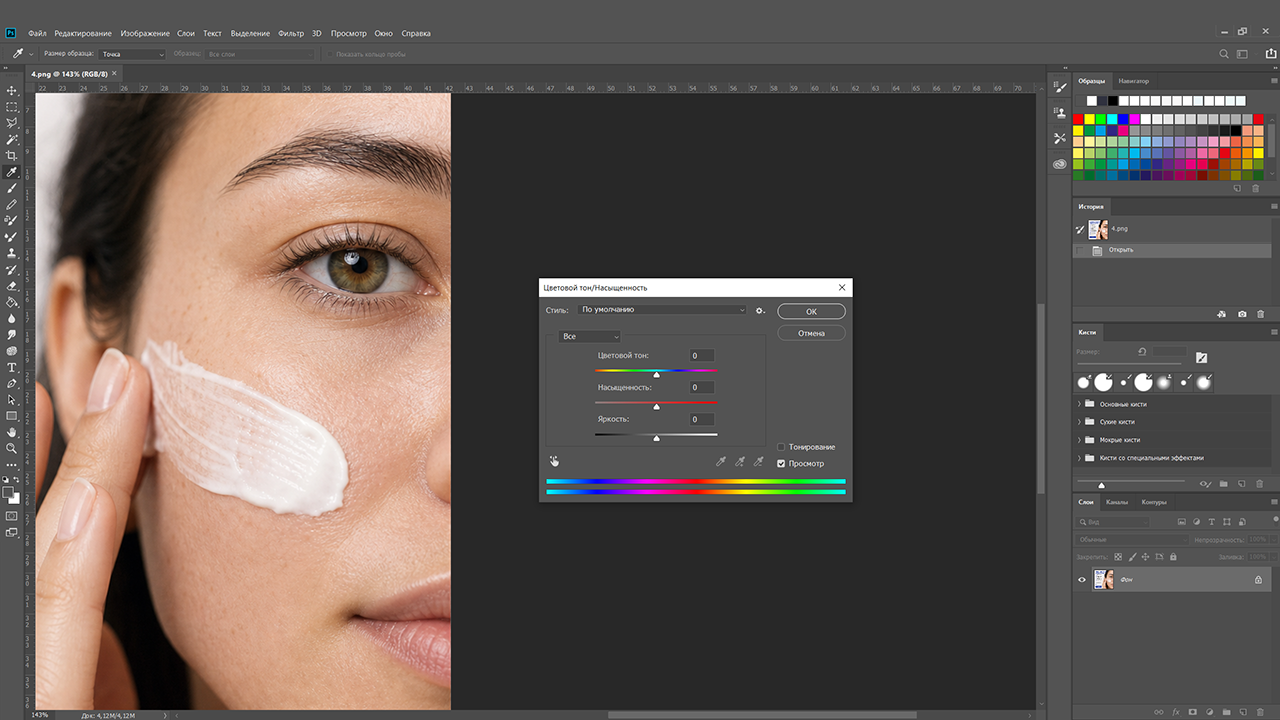This screenshot has width=1280, height=720.
Task: Click the Яркость slider handle
Action: click(x=656, y=438)
